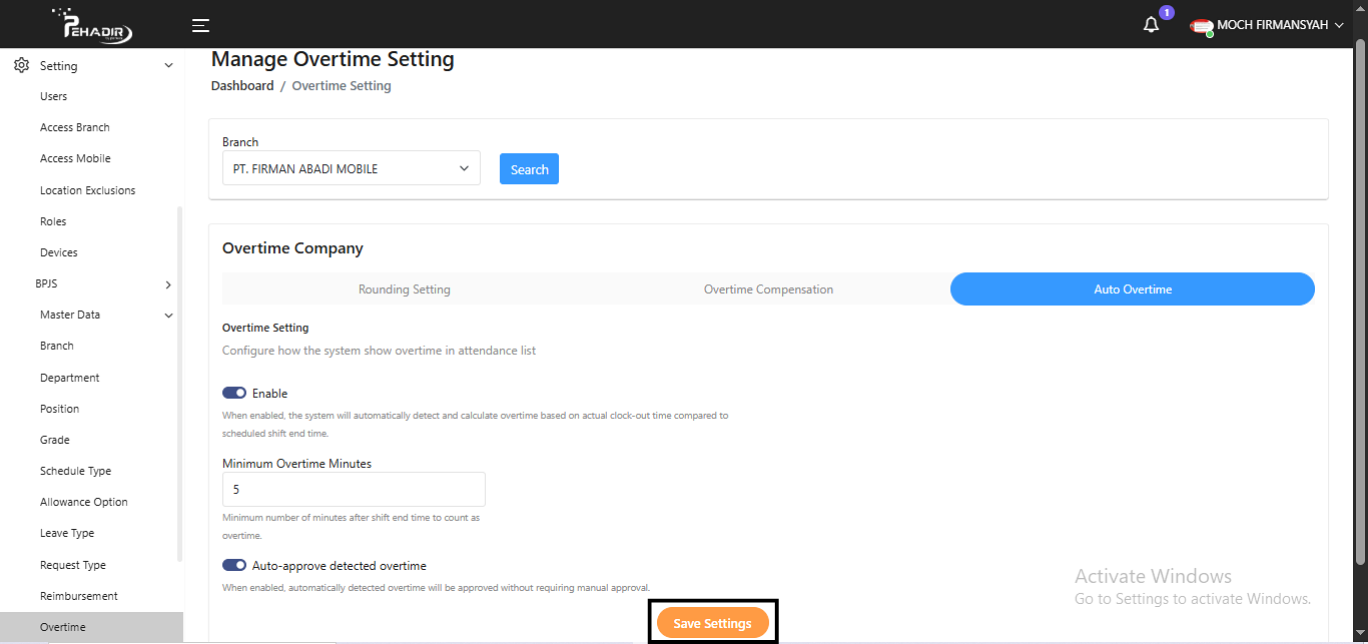This screenshot has width=1368, height=644.
Task: Expand the BPJS submenu
Action: [168, 284]
